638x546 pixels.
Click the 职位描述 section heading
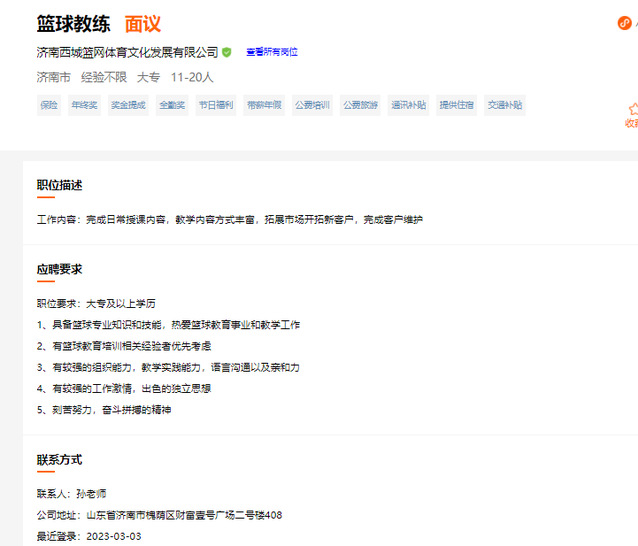[60, 185]
